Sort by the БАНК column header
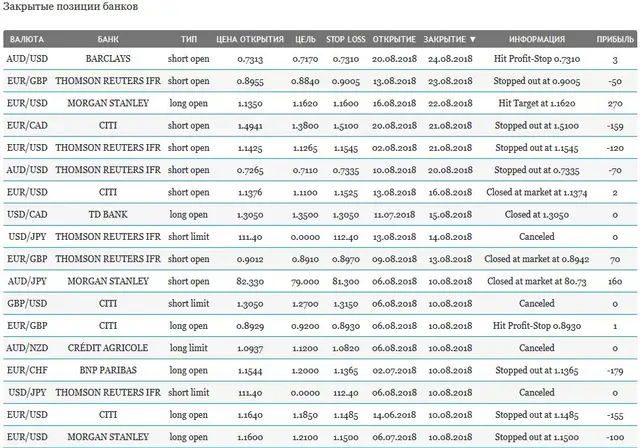This screenshot has width=640, height=448. coord(108,40)
